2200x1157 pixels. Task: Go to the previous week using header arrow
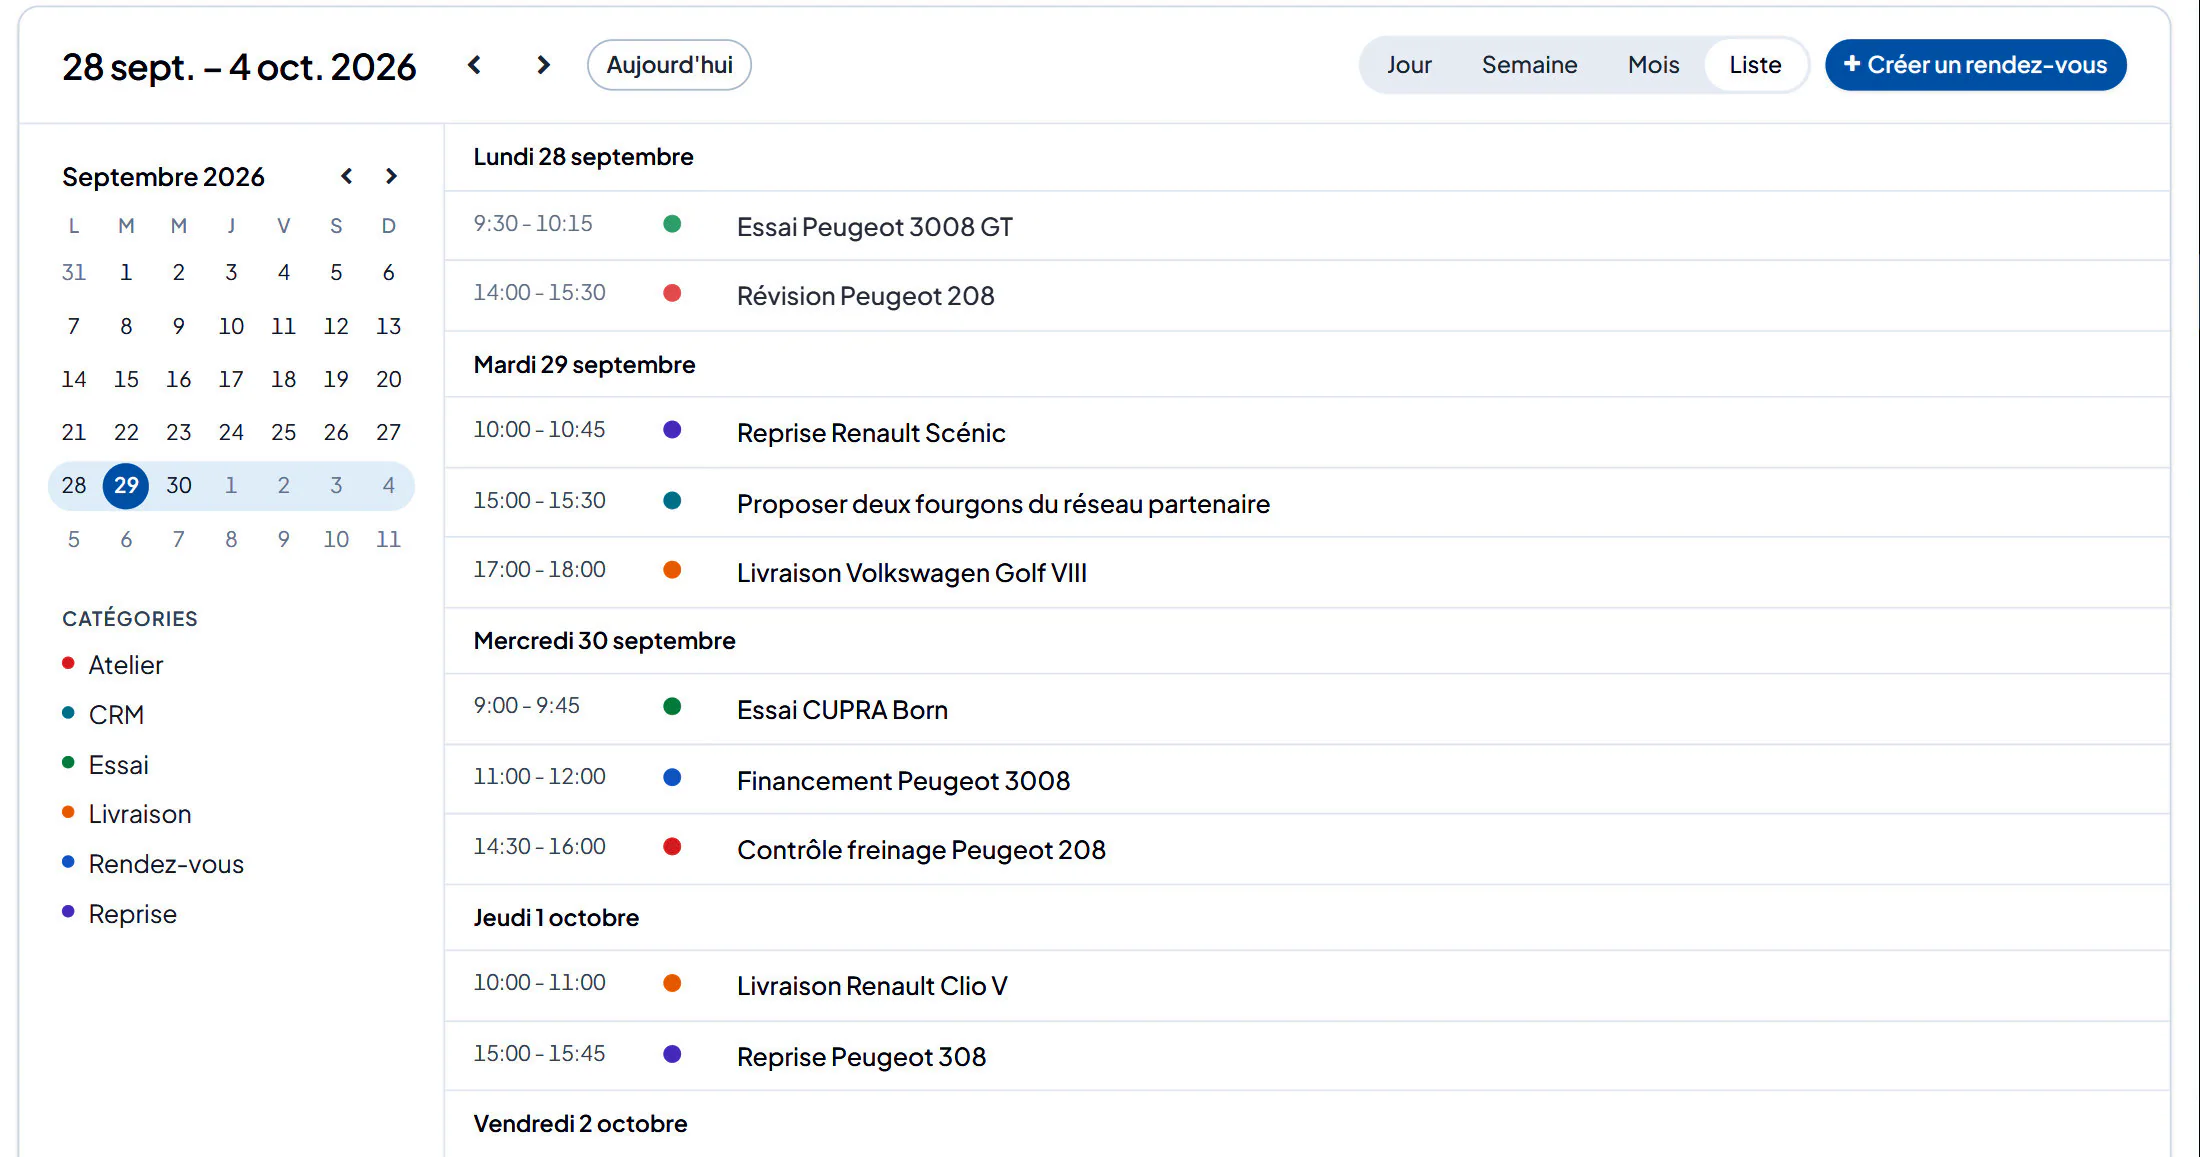[x=475, y=65]
